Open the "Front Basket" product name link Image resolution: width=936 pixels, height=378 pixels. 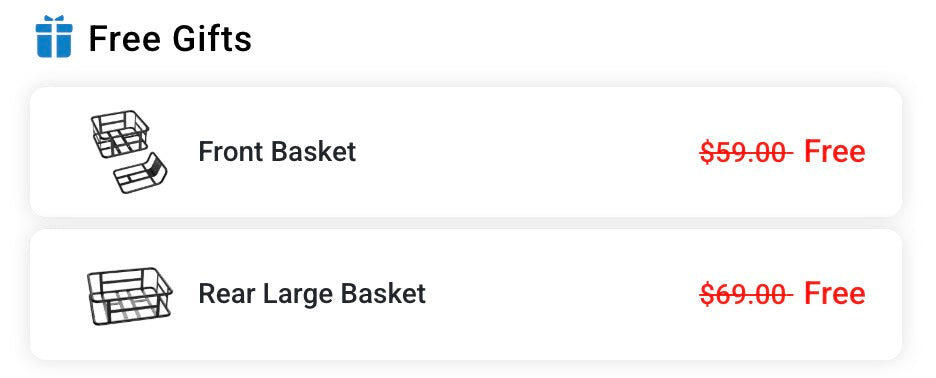tap(277, 152)
